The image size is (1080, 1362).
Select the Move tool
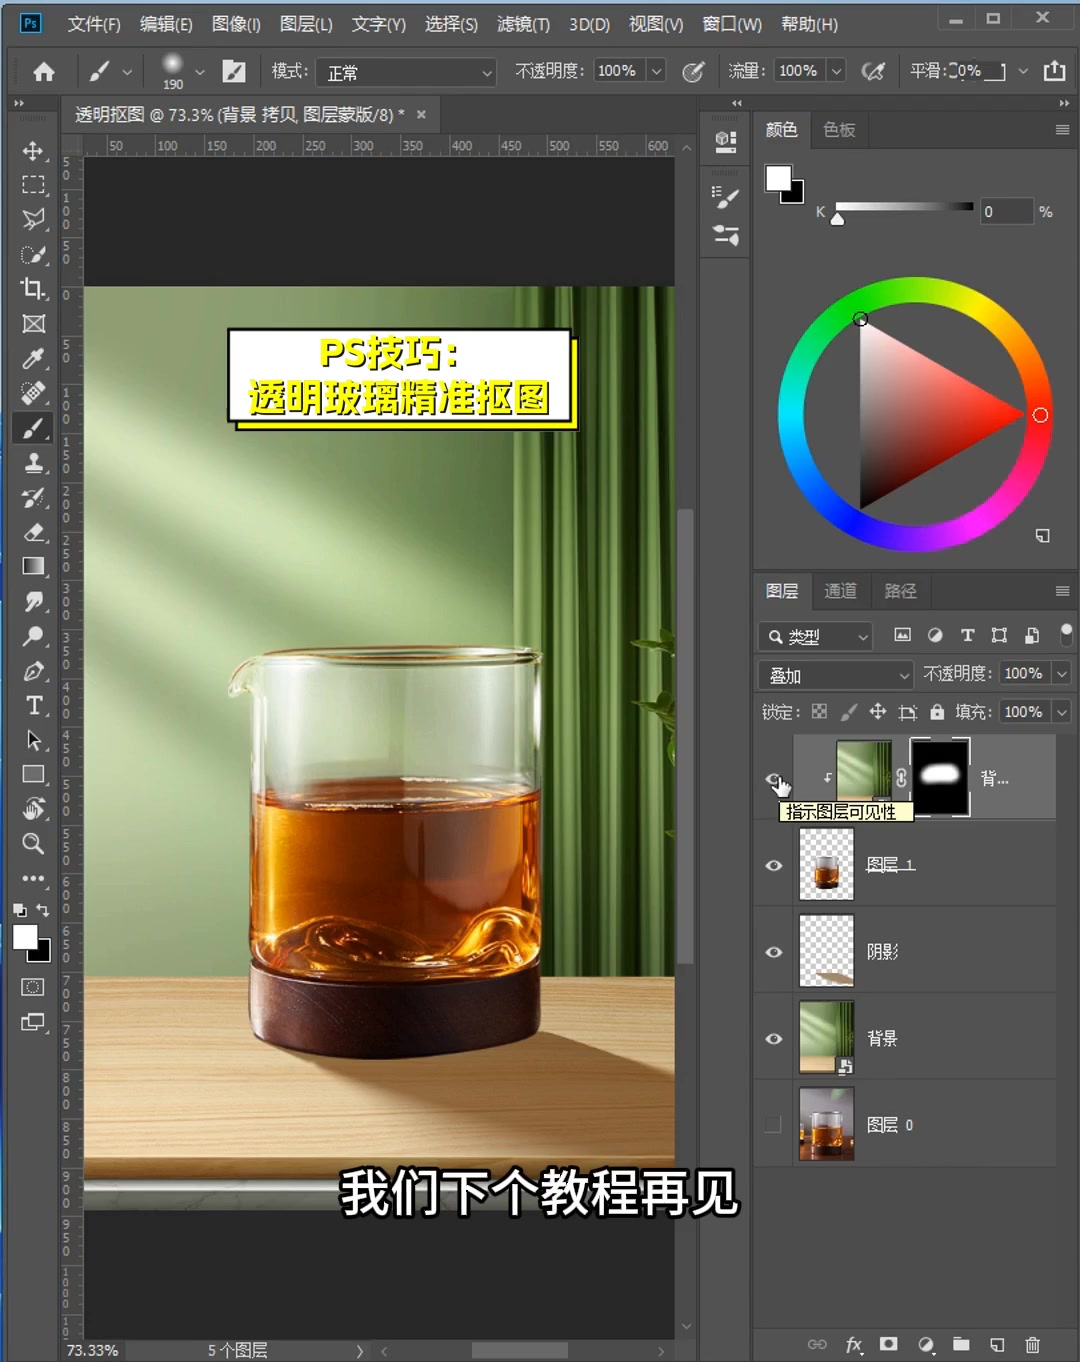click(33, 150)
